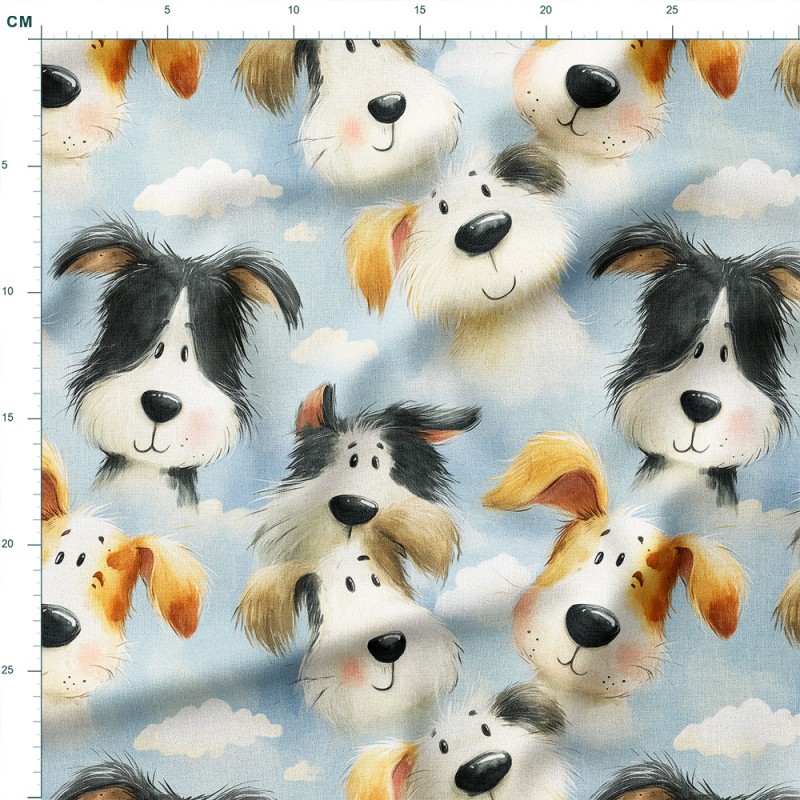
Task: Click the 10 mark on top ruler
Action: pyautogui.click(x=293, y=10)
